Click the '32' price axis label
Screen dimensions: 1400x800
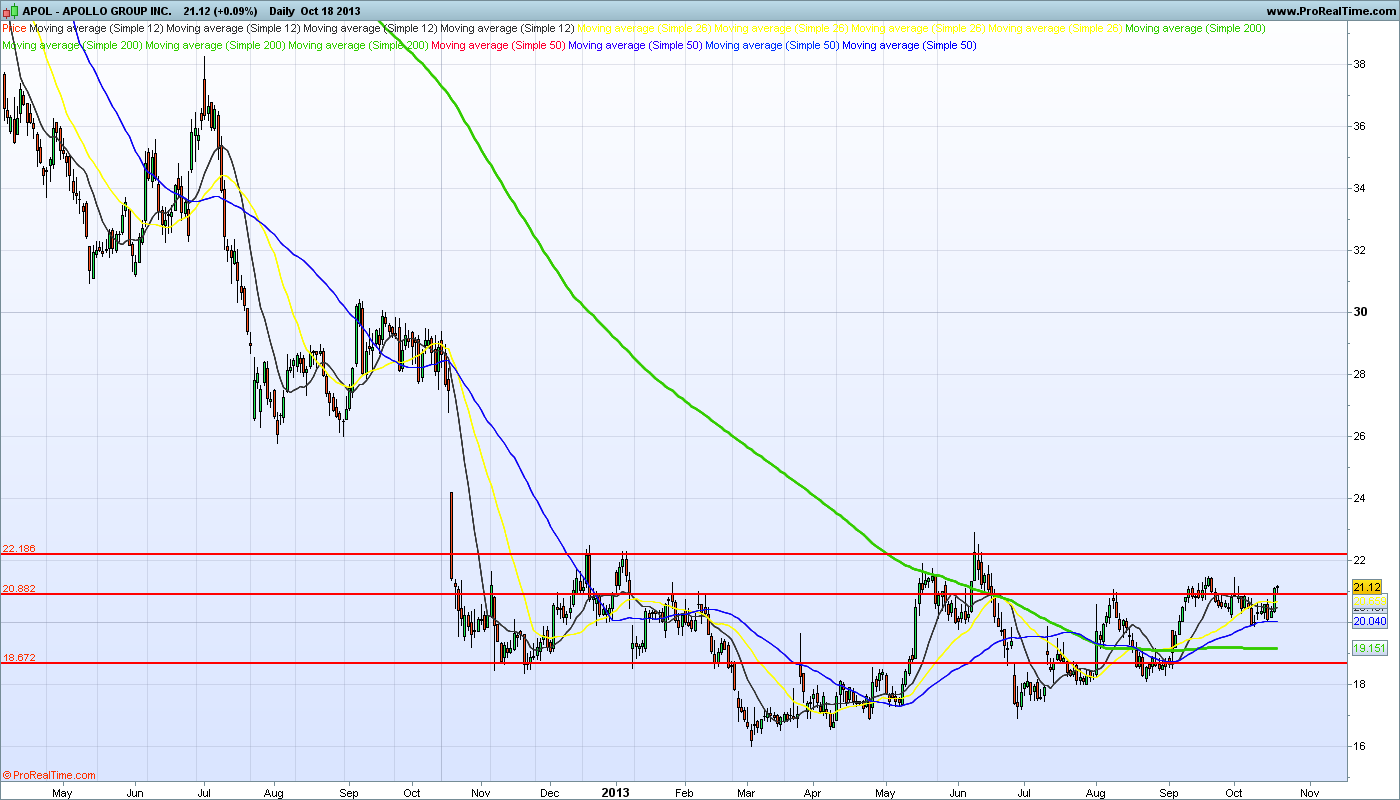(x=1359, y=251)
